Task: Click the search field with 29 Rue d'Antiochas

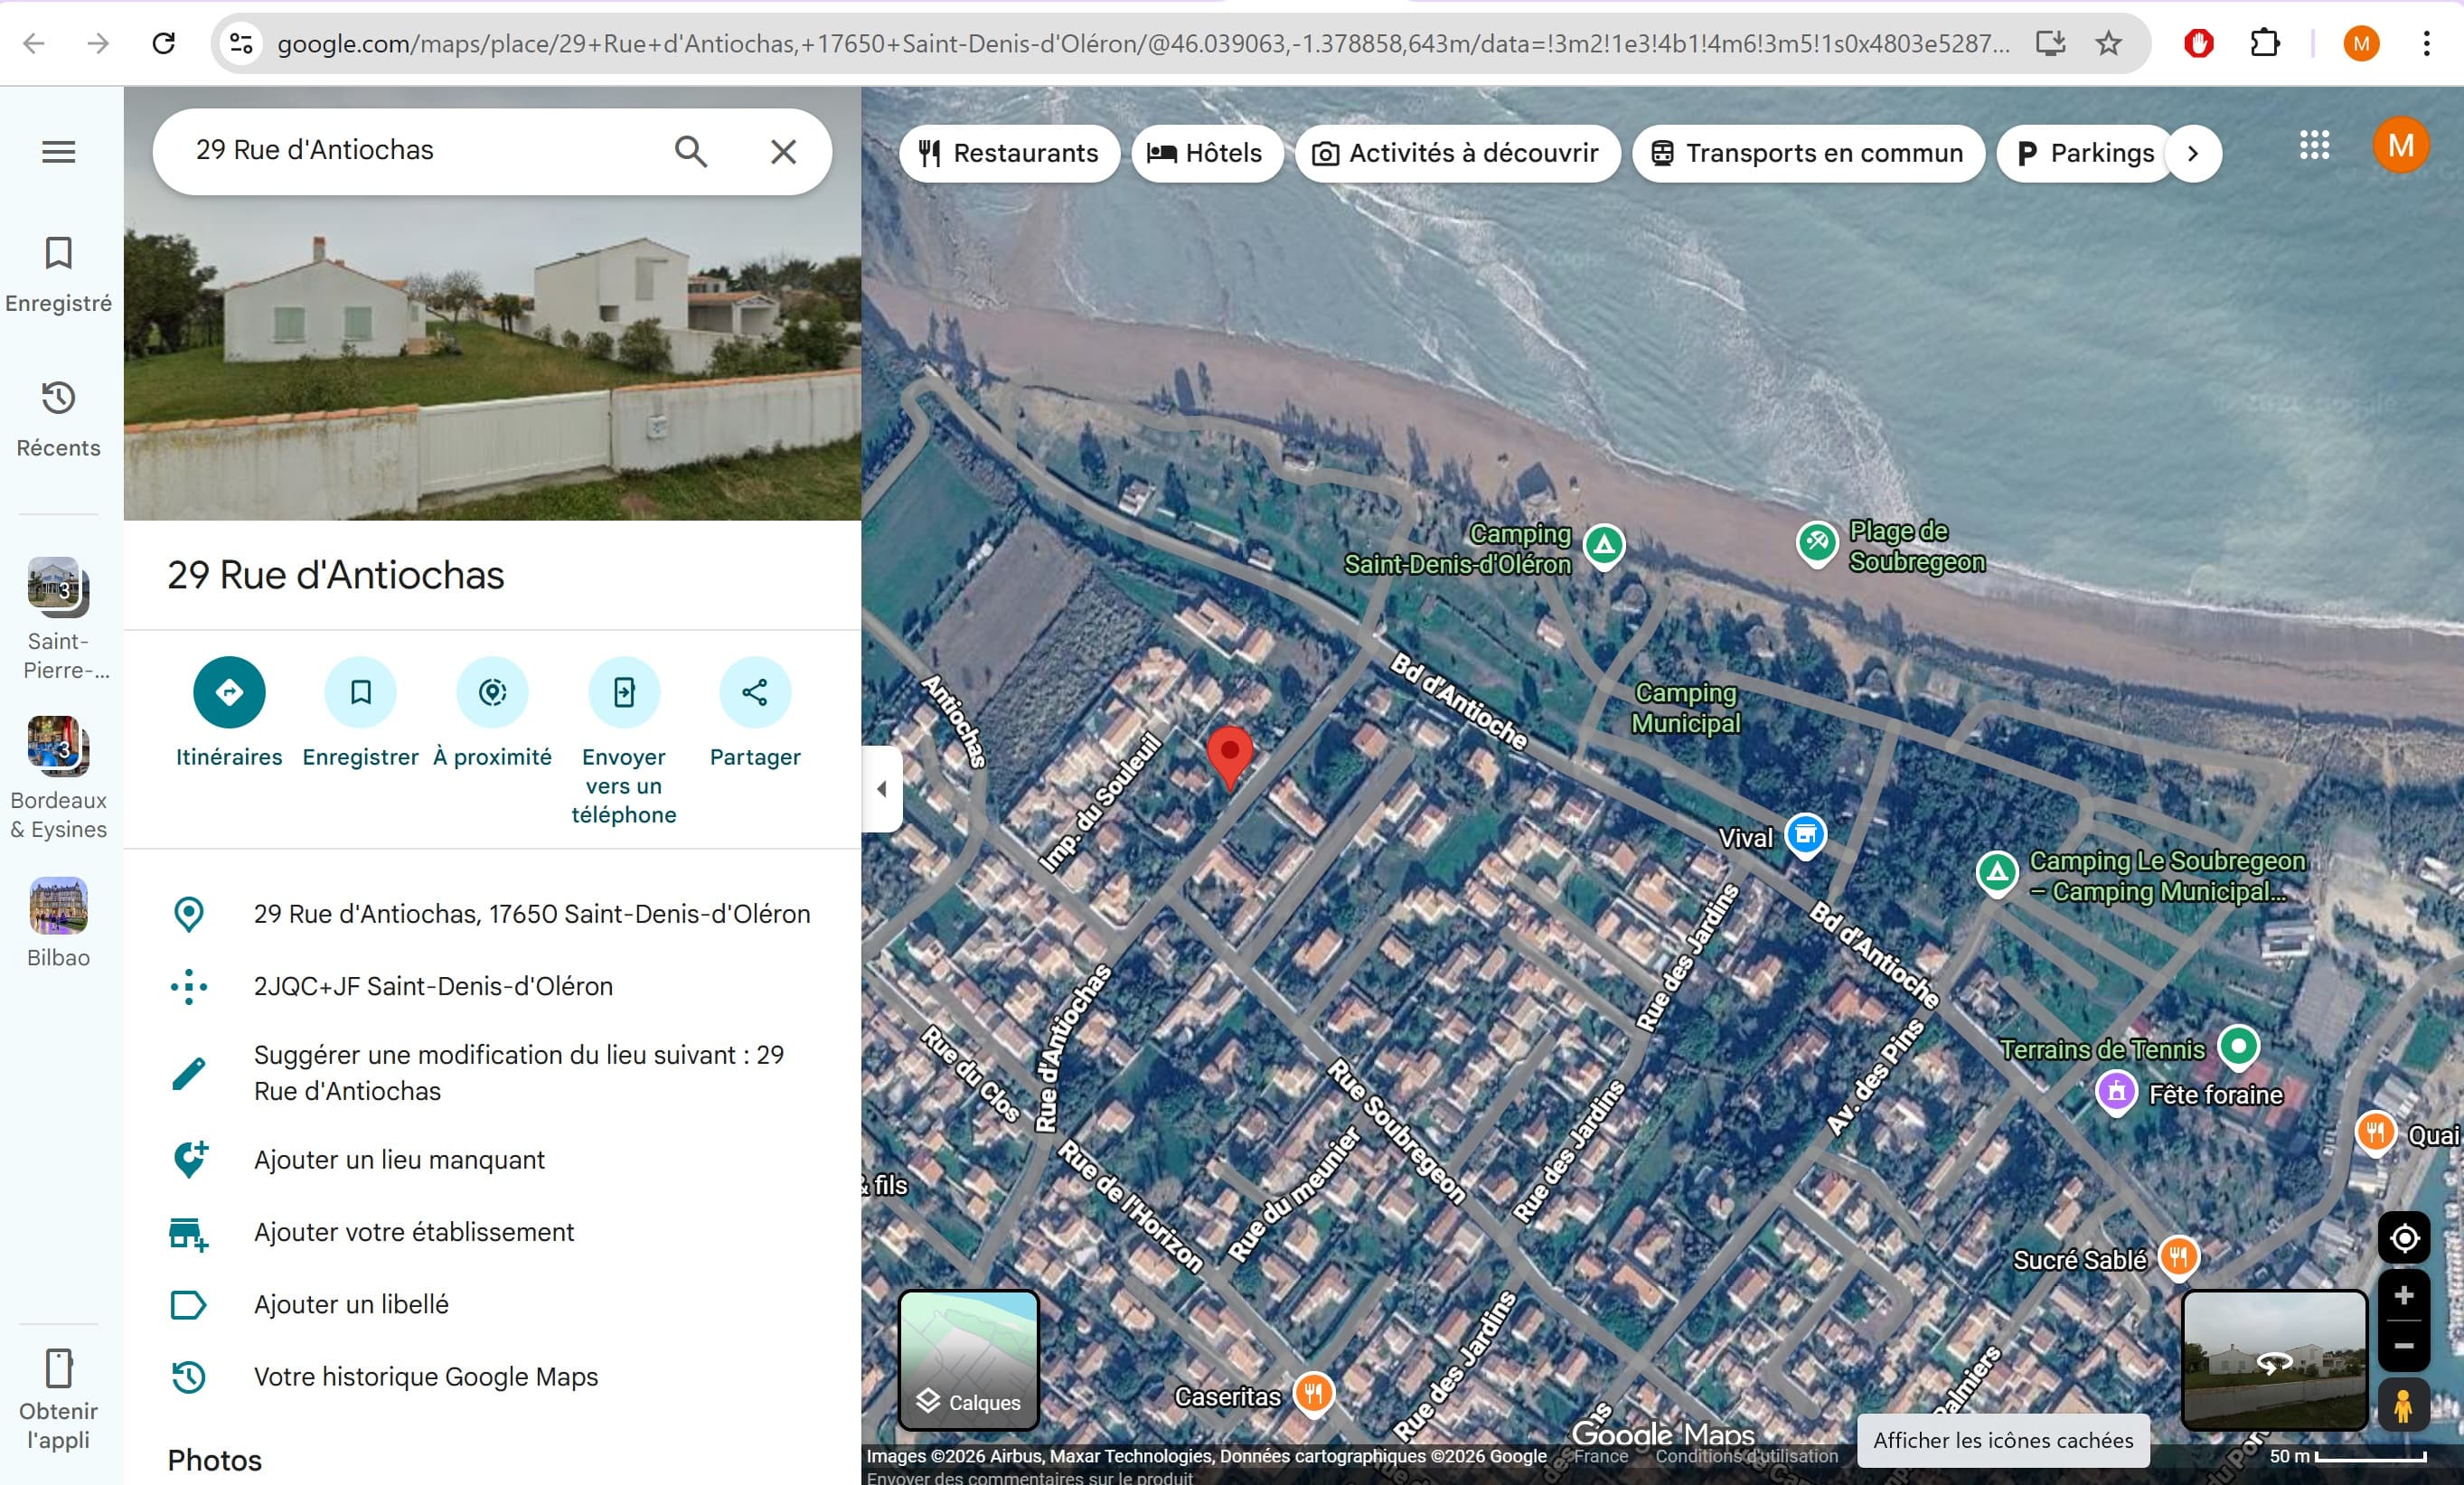Action: coord(420,151)
